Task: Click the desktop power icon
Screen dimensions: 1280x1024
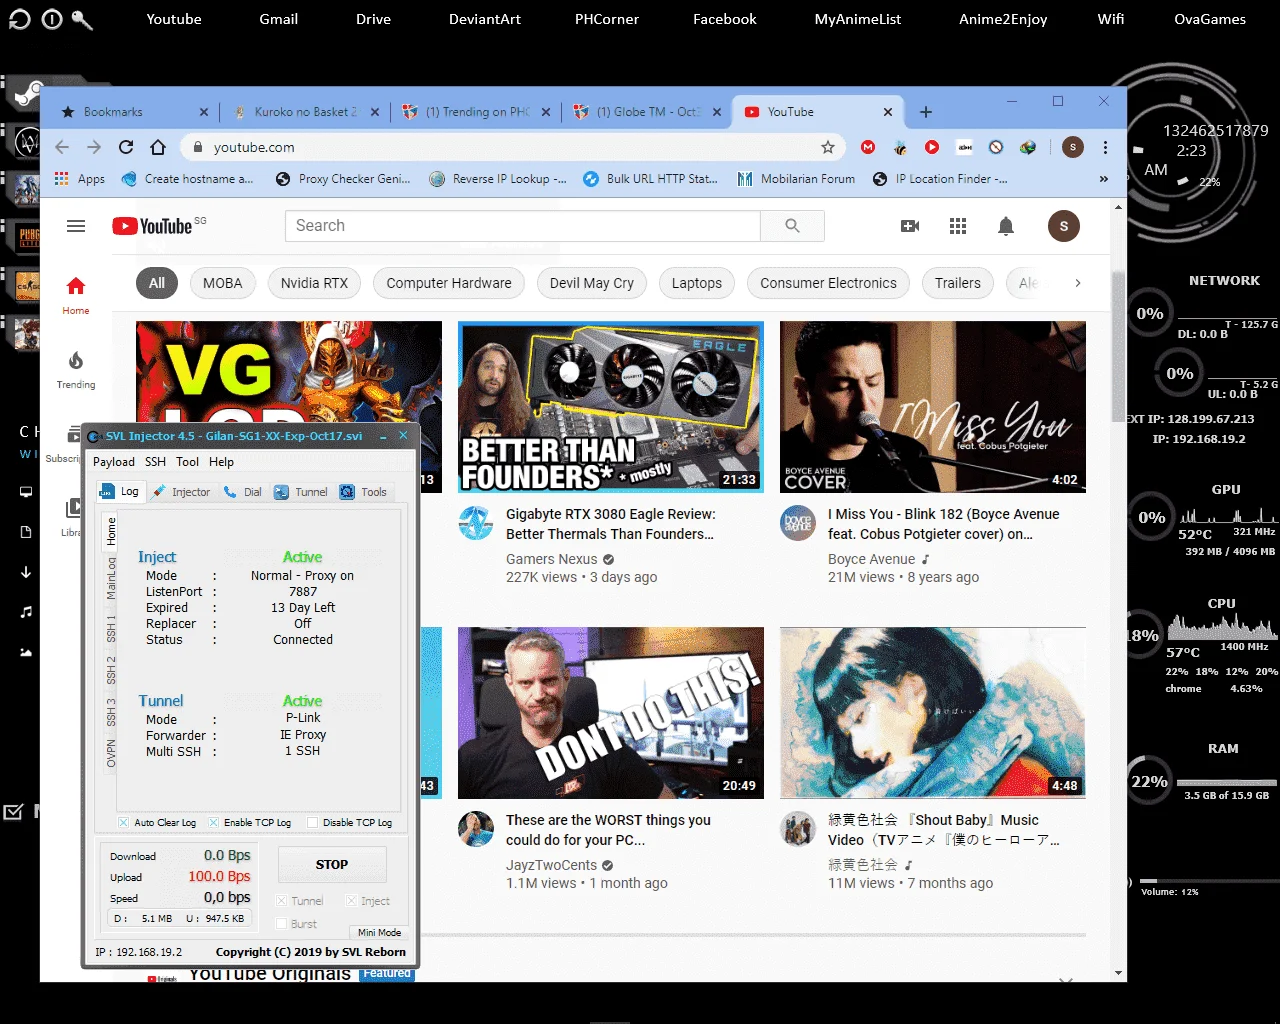Action: tap(52, 19)
